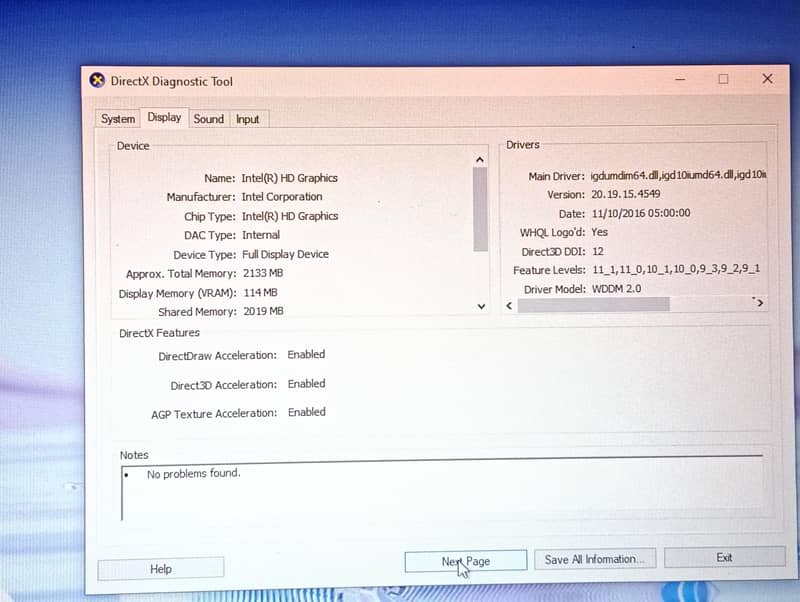Click the Help button

pyautogui.click(x=161, y=568)
